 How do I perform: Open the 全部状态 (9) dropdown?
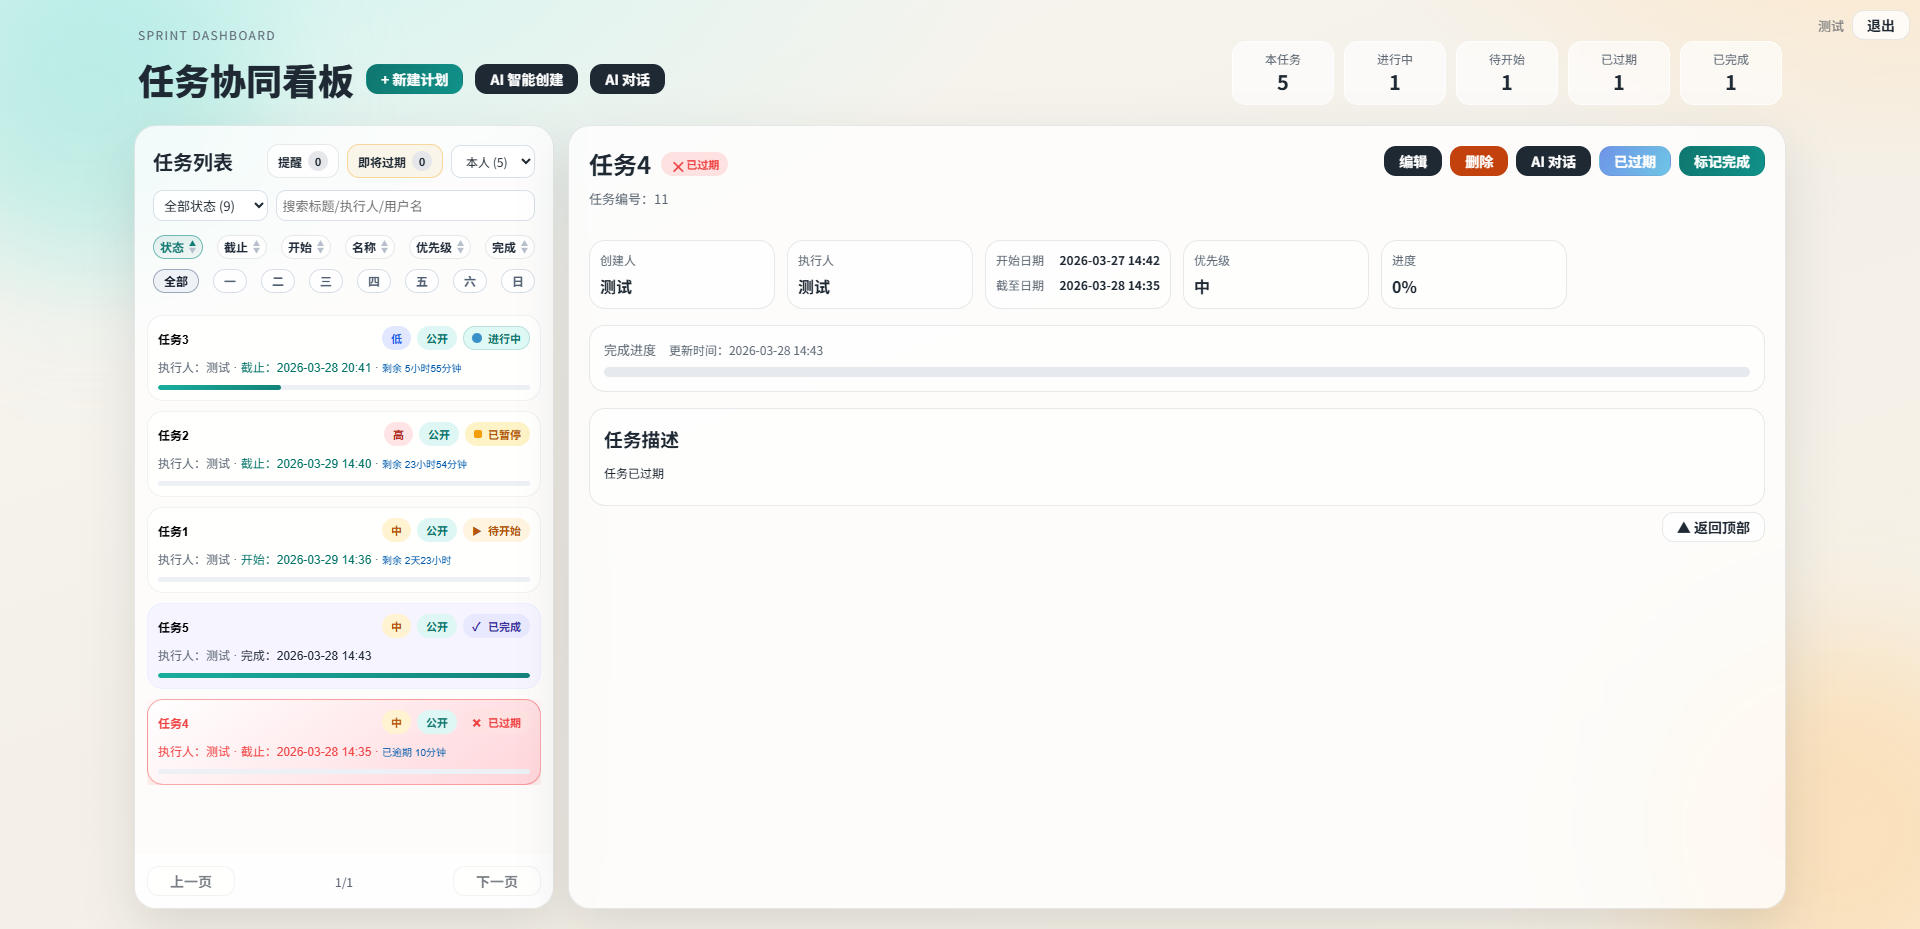click(x=210, y=206)
